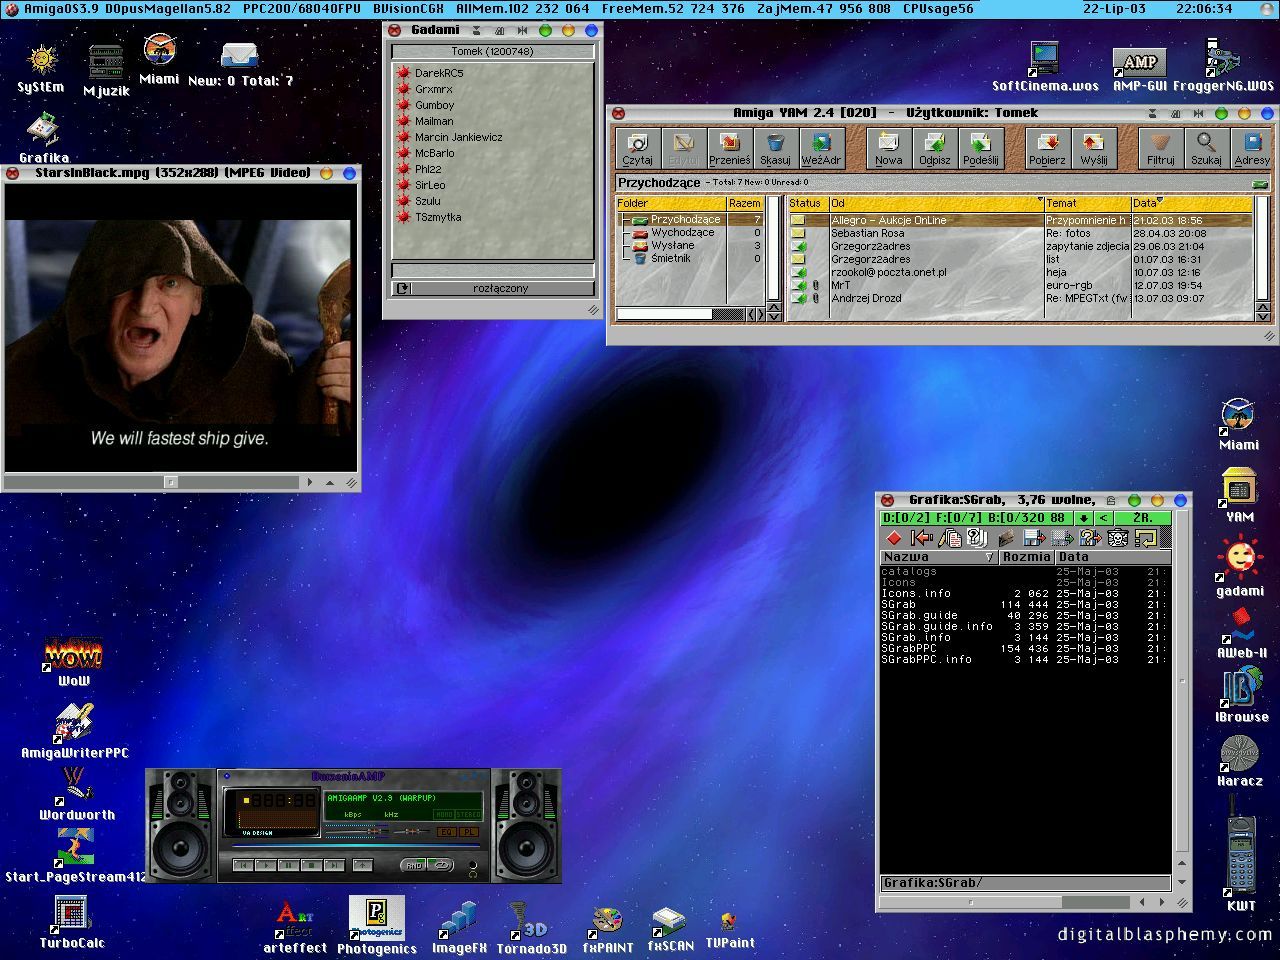Click the Data column header in YAM
Screen dimensions: 1280x960
click(1191, 203)
